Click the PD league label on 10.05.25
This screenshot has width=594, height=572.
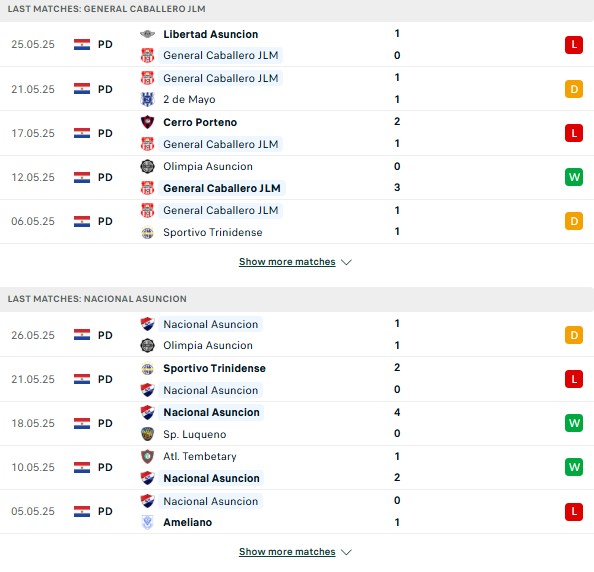click(105, 467)
